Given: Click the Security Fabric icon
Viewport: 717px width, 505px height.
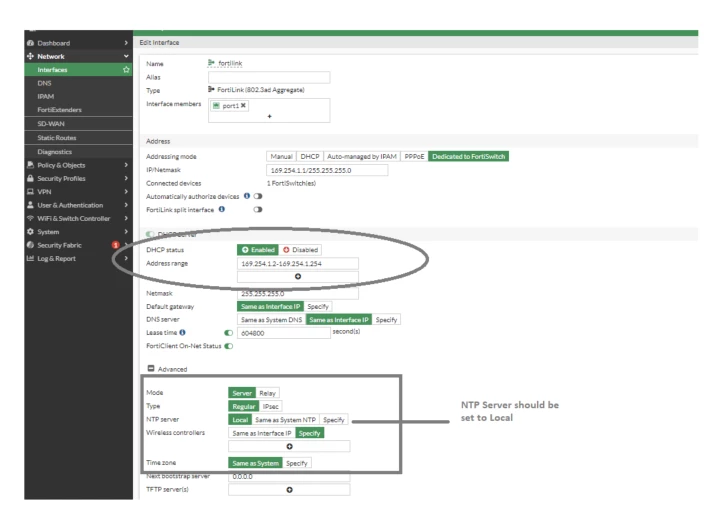Looking at the screenshot, I should coord(30,245).
